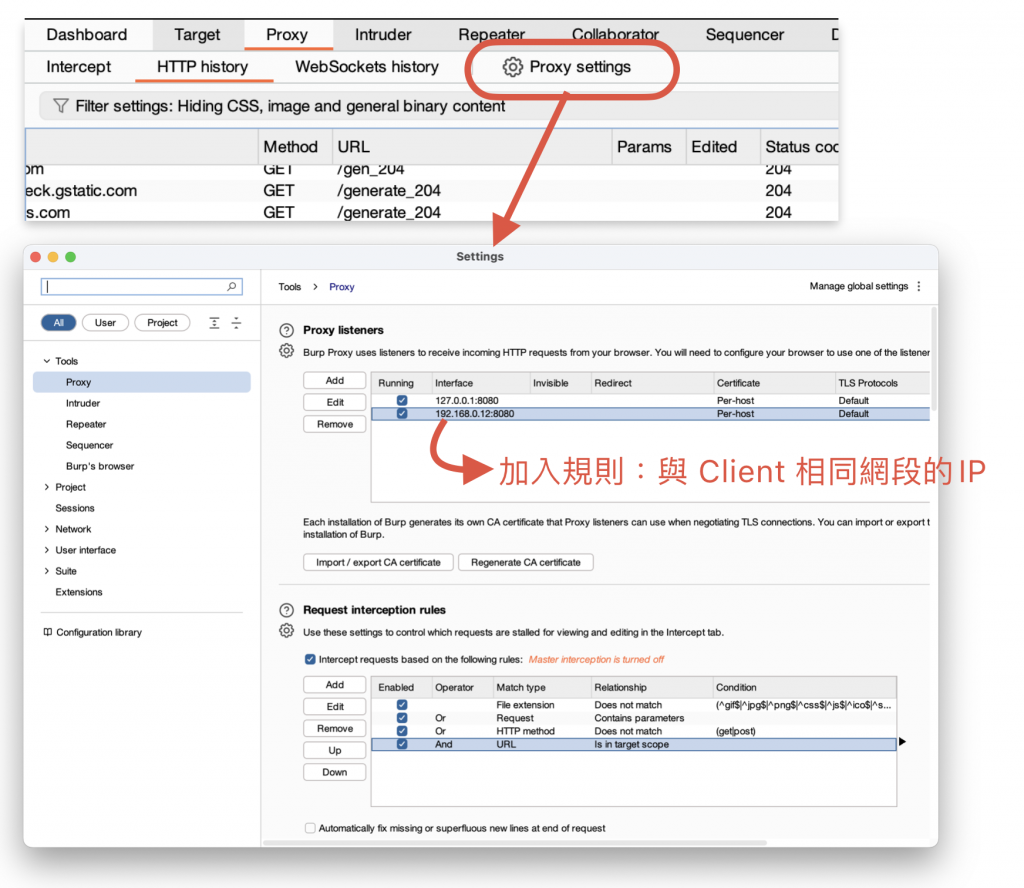The image size is (1024, 888).
Task: Click the yellow minimize window button
Action: click(x=53, y=257)
